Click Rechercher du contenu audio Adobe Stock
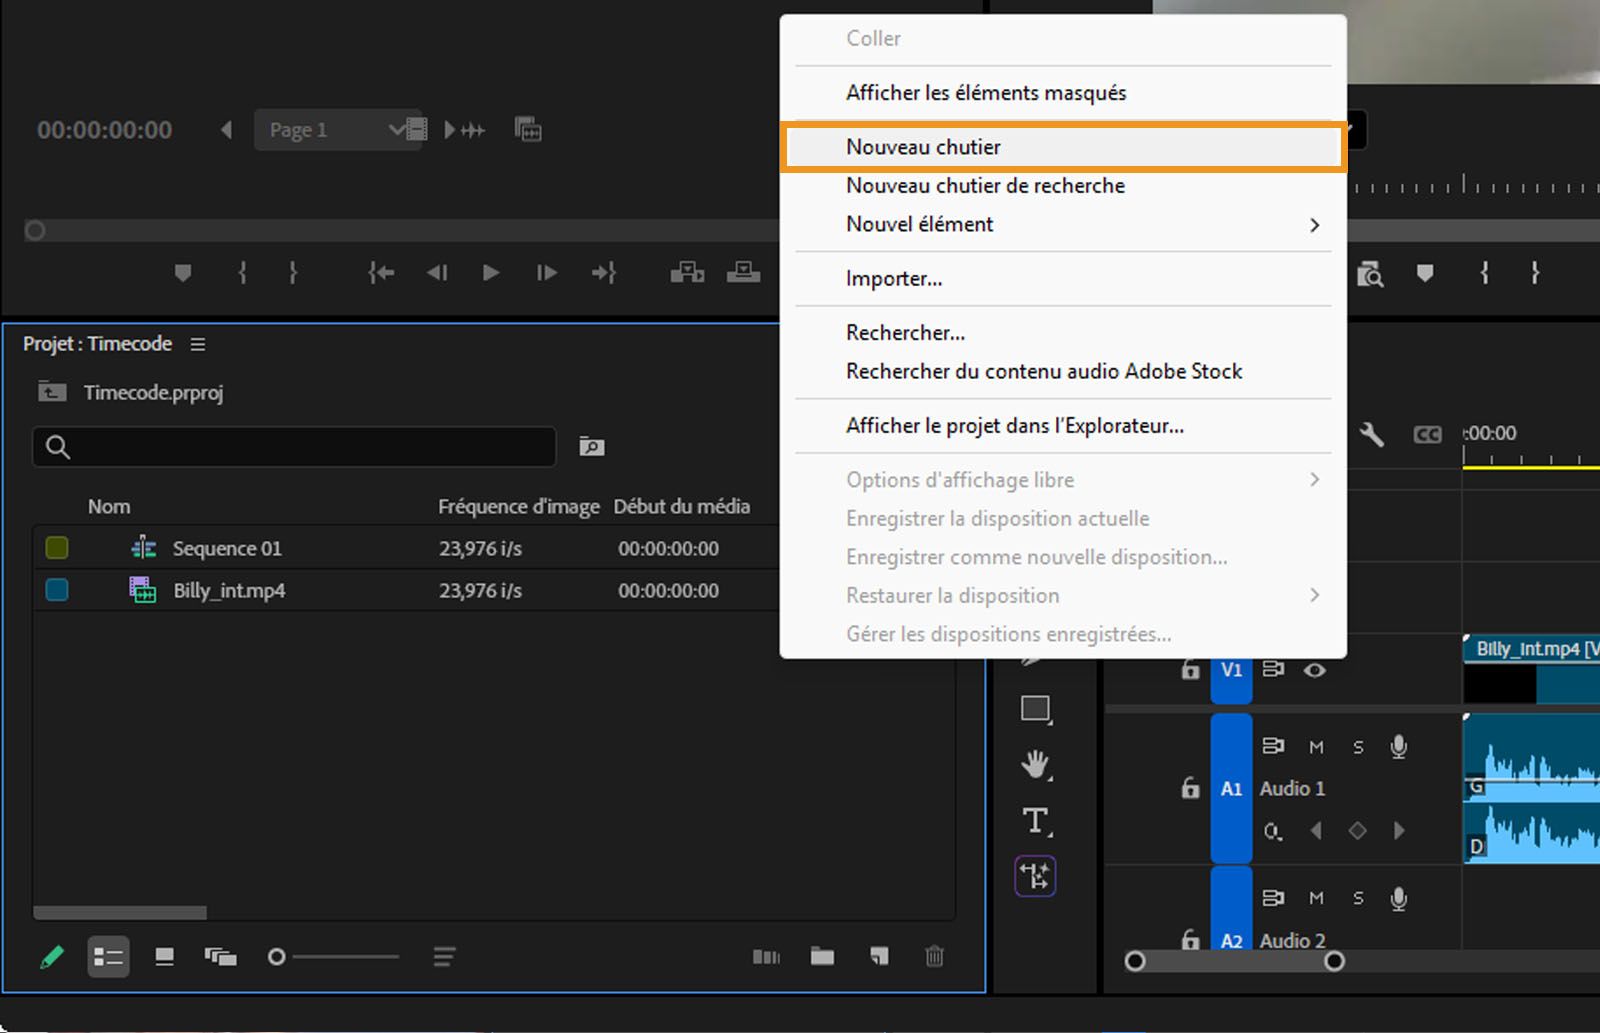 (x=1044, y=371)
